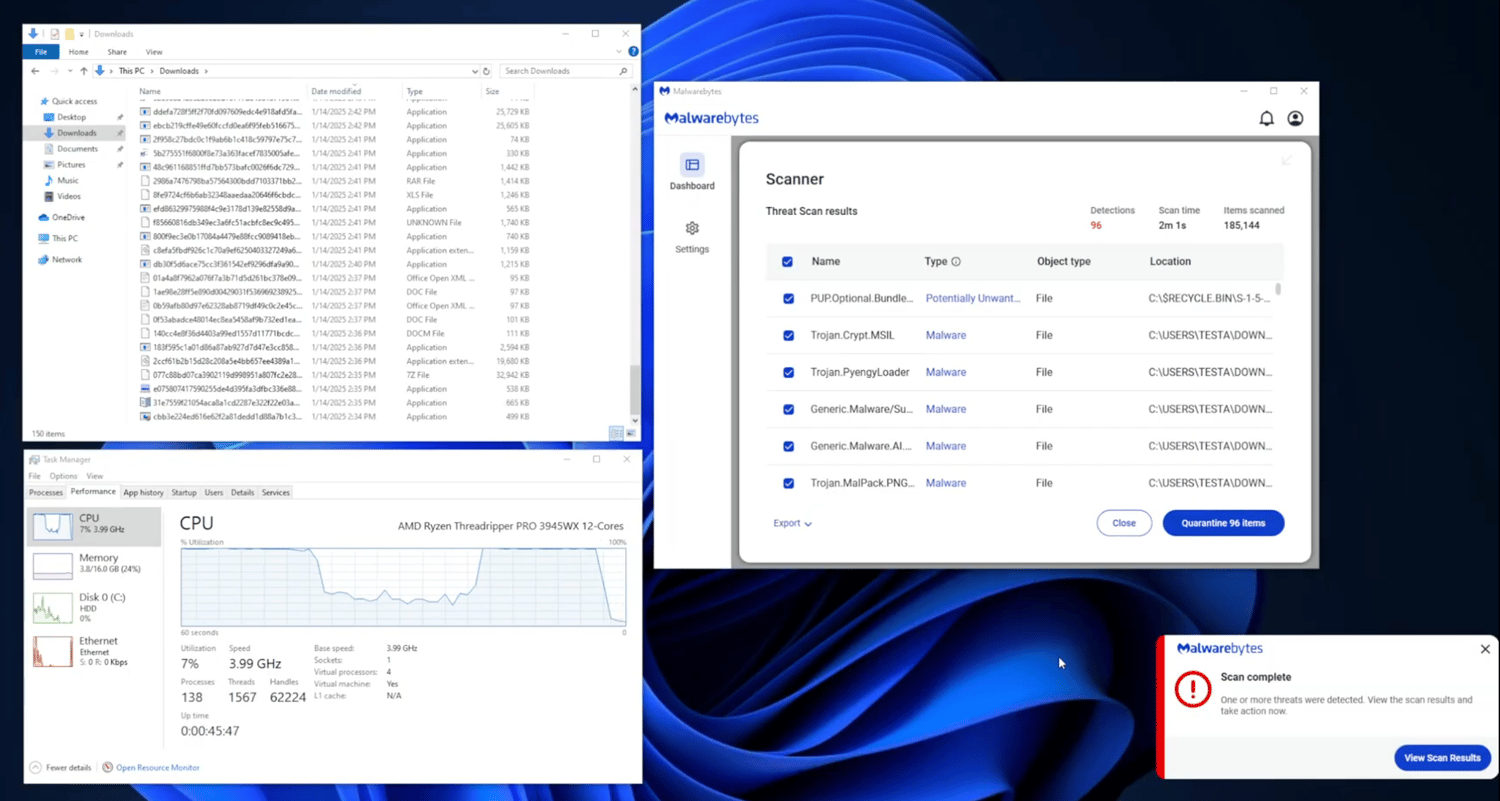Switch Explorer to details view icon

[x=615, y=433]
